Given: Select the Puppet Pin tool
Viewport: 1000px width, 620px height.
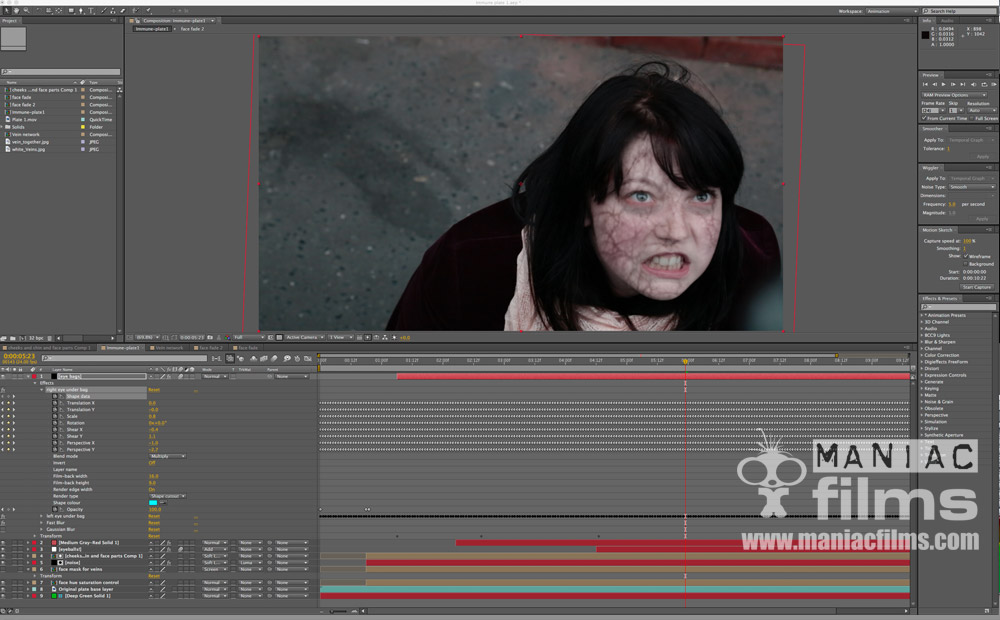Looking at the screenshot, I should [148, 11].
